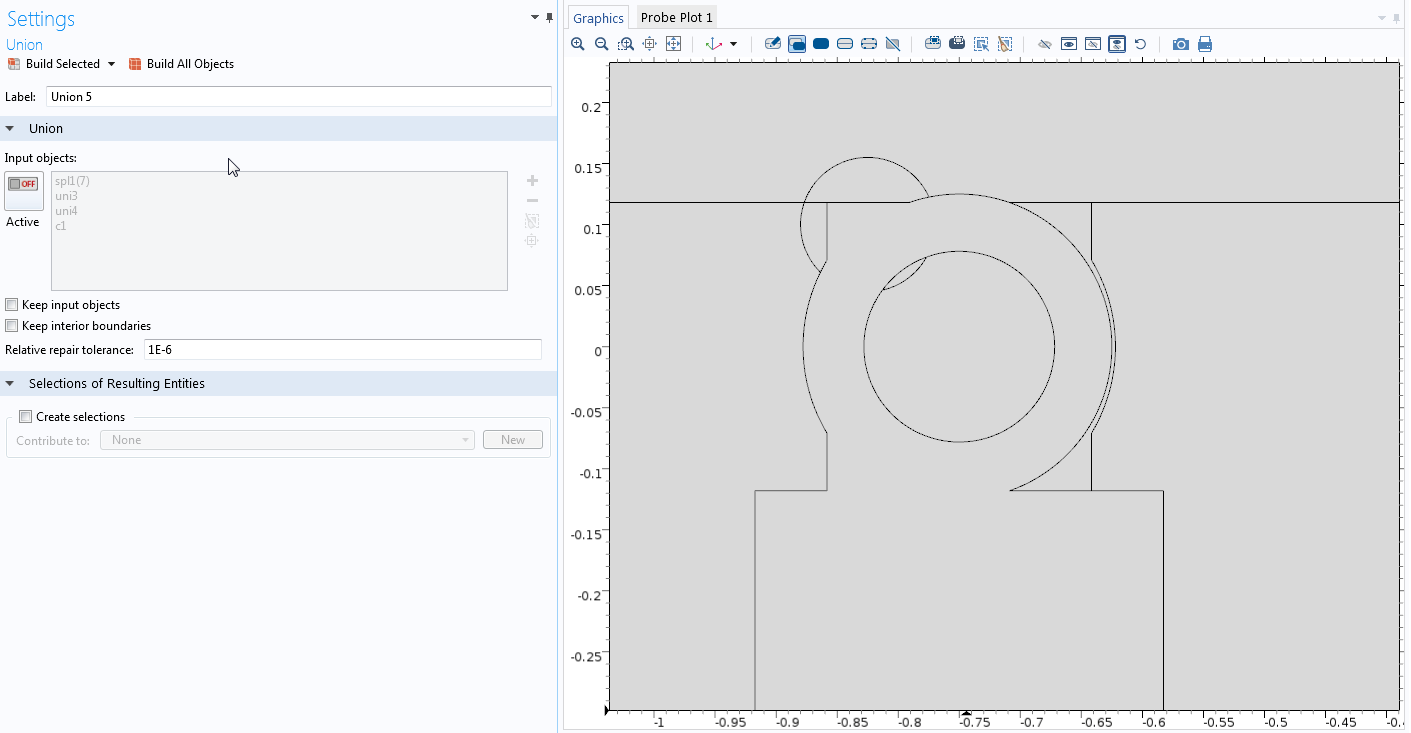Click the Zoom Out magnifier icon
The image size is (1411, 733).
(x=602, y=44)
